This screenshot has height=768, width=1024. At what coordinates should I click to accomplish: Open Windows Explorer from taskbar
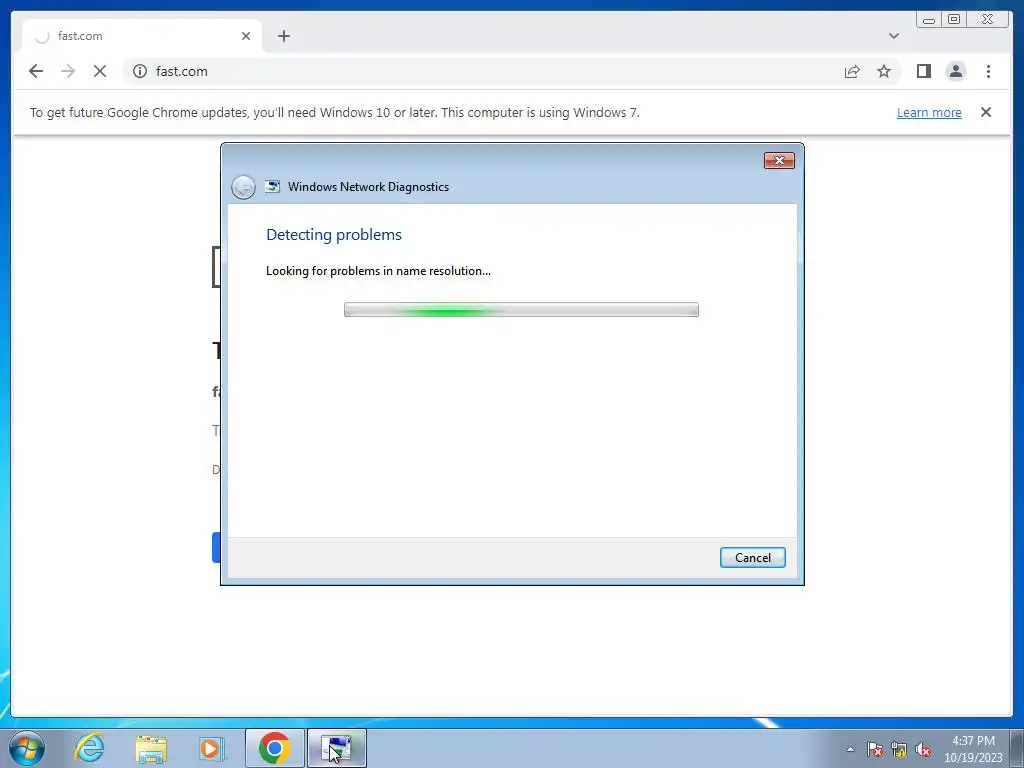(151, 748)
